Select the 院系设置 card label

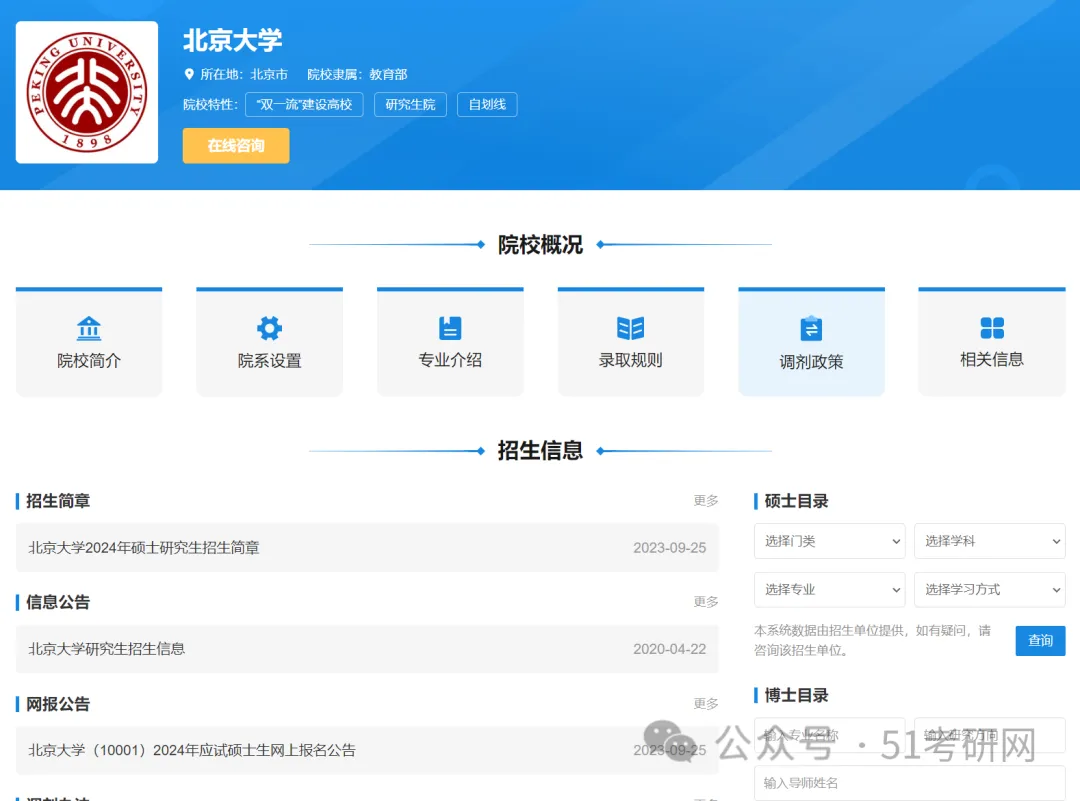269,360
